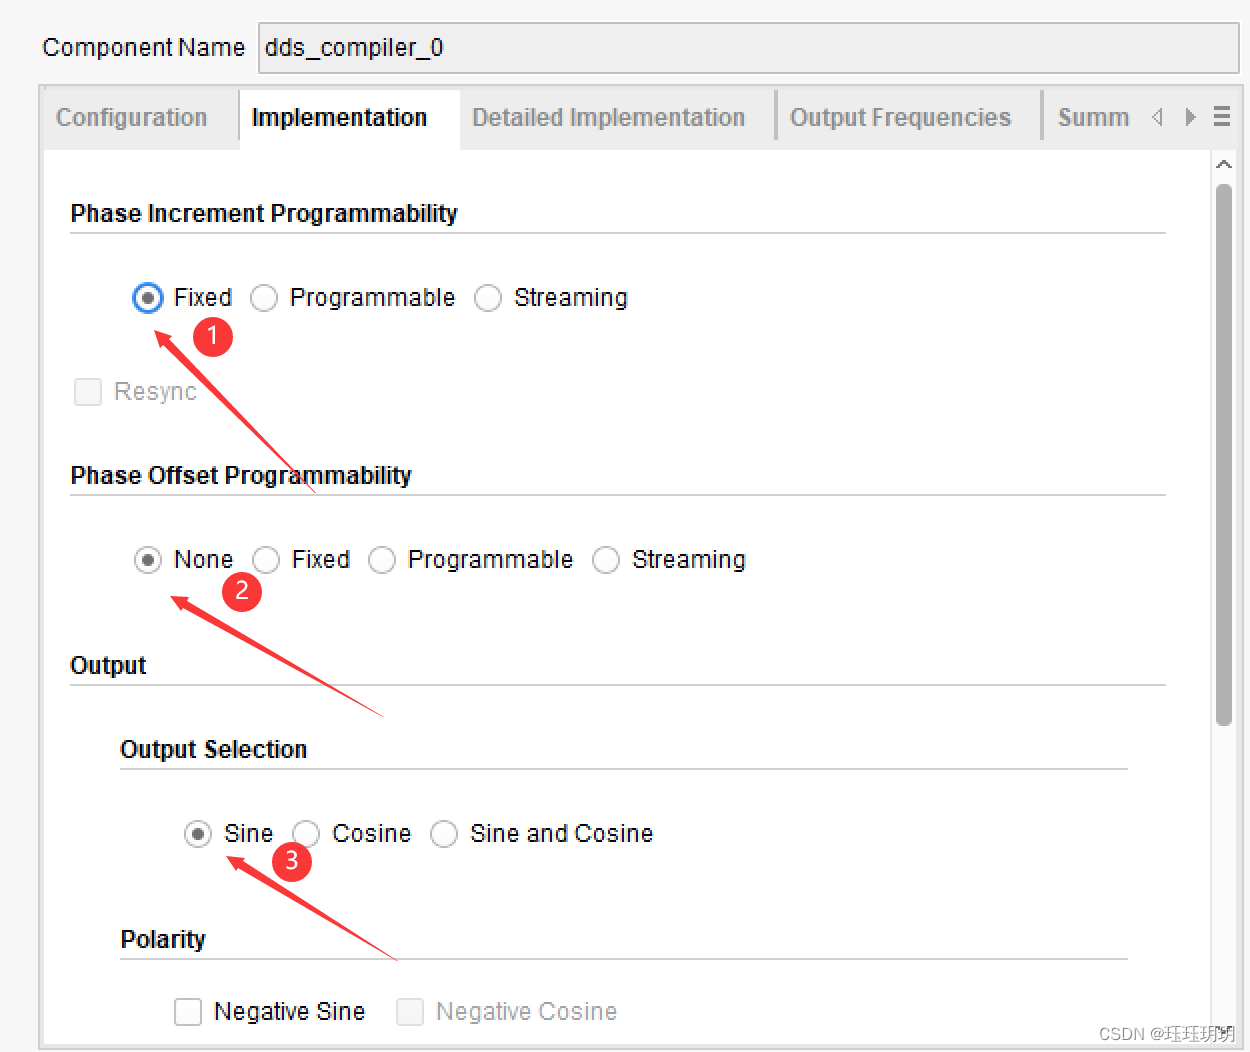Screen dimensions: 1250x1052
Task: Open the Detailed Implementation tab
Action: (608, 118)
